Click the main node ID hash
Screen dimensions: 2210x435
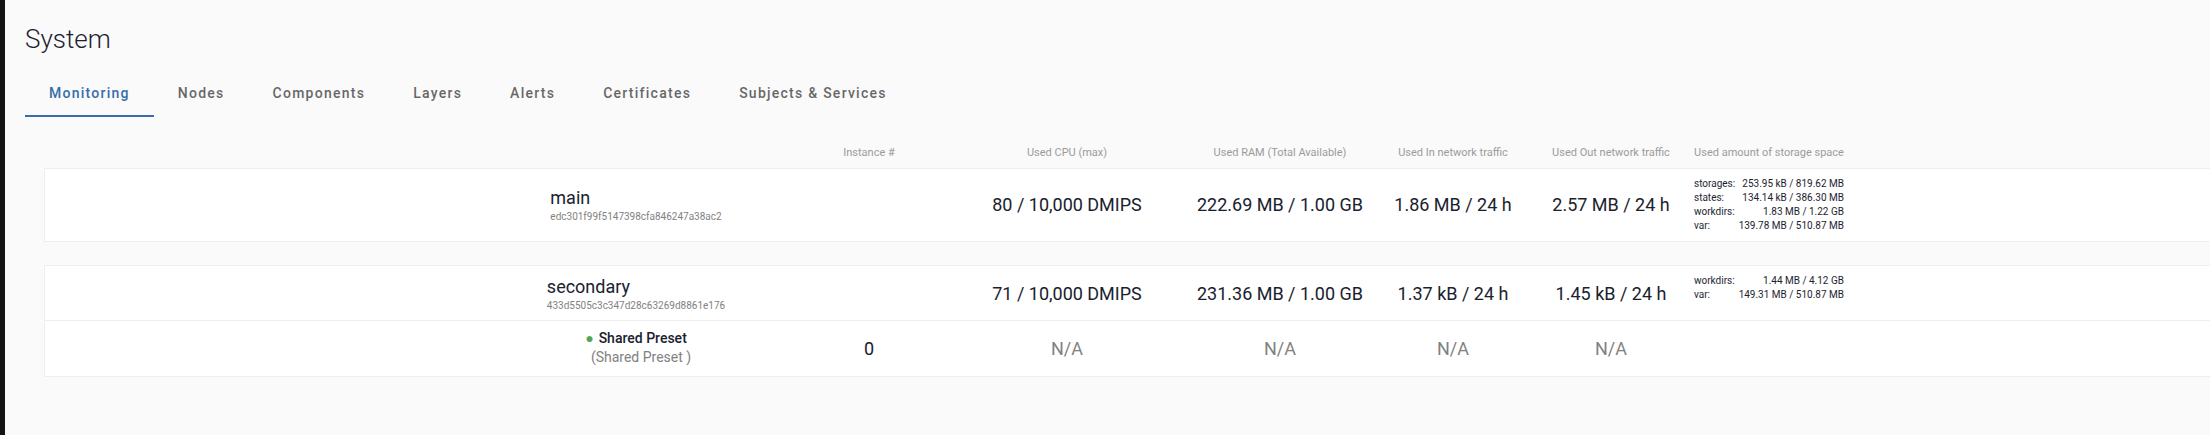tap(635, 216)
